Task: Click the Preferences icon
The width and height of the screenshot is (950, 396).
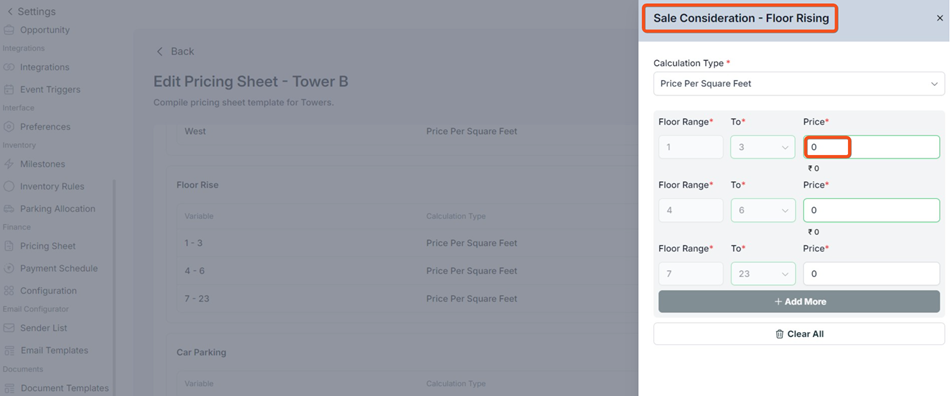Action: (8, 127)
